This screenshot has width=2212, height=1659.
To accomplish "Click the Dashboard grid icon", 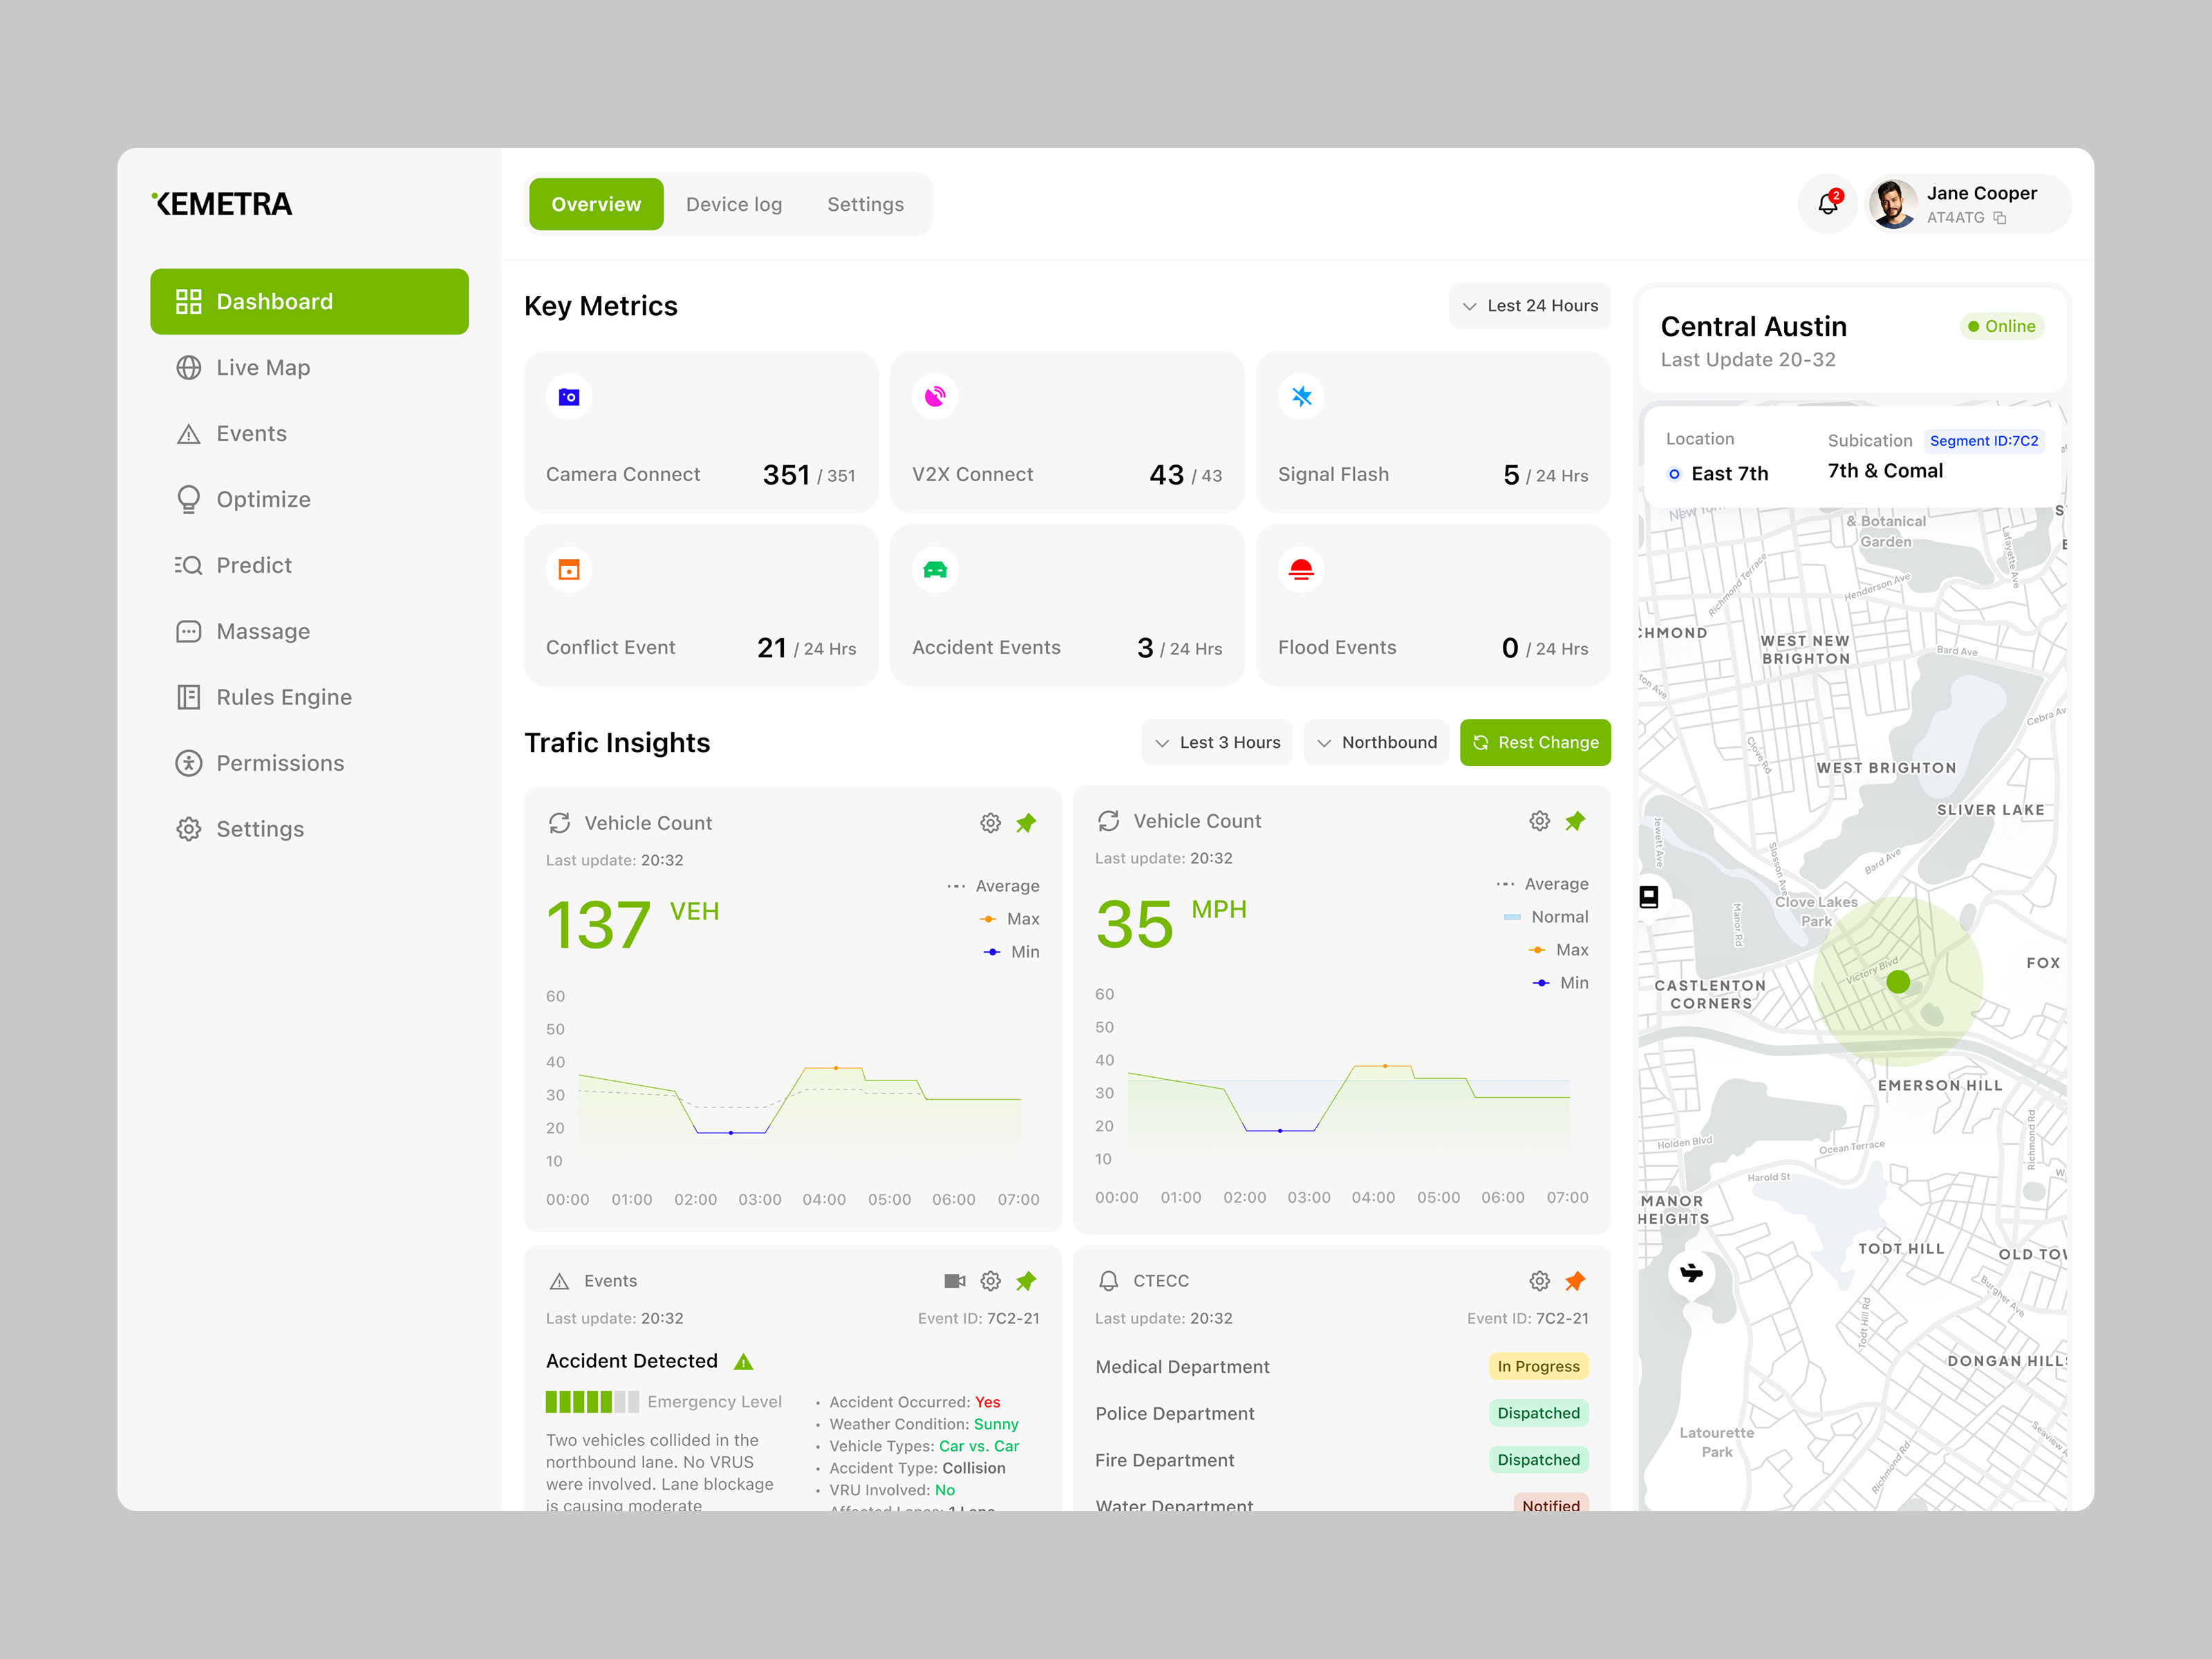I will (188, 302).
